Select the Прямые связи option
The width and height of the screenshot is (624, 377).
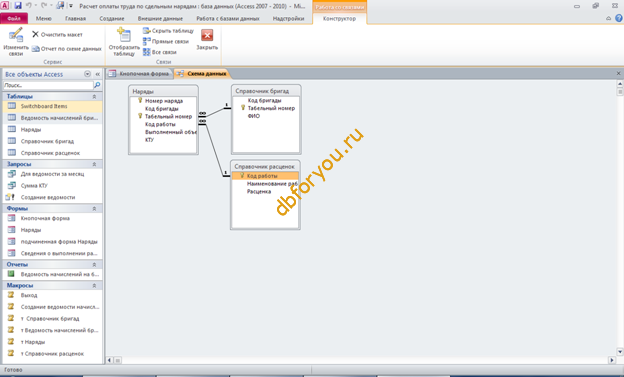click(x=166, y=41)
